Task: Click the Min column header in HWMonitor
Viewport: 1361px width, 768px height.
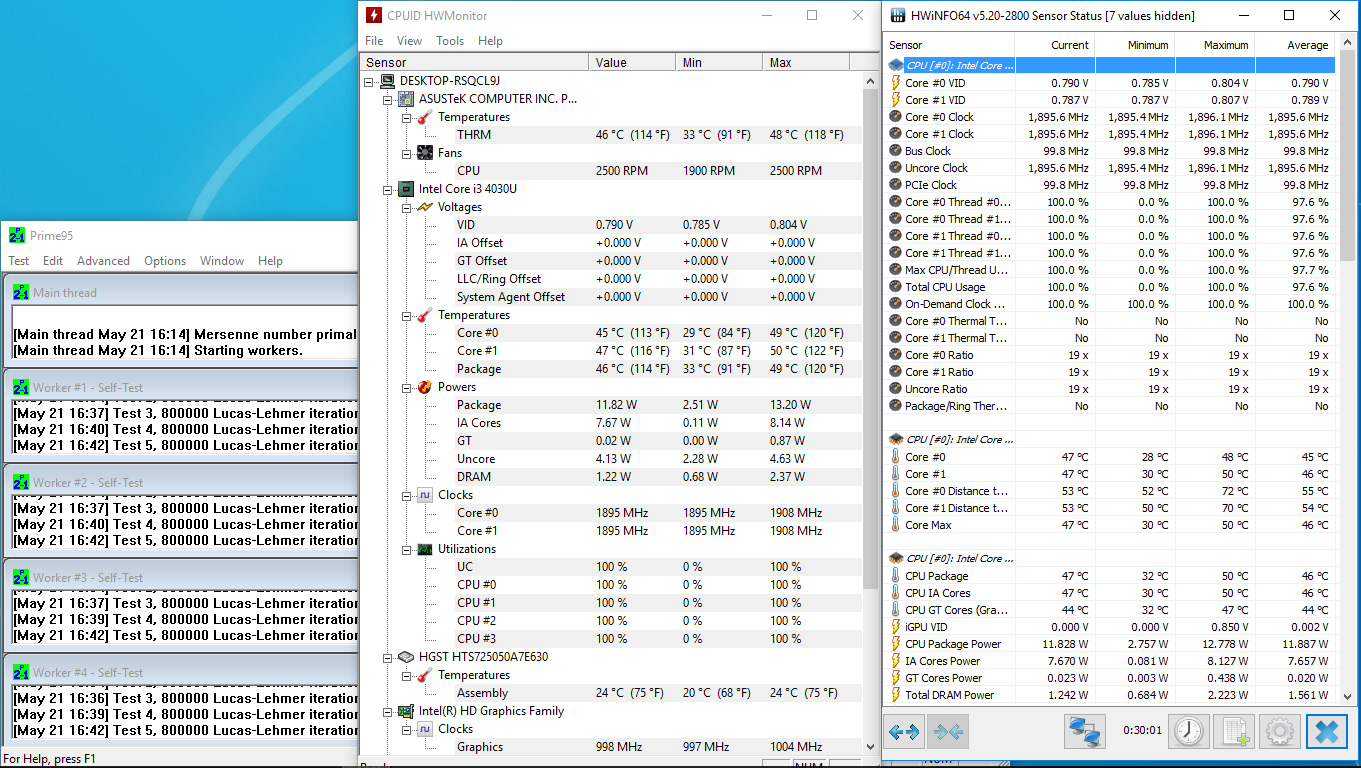Action: click(719, 62)
